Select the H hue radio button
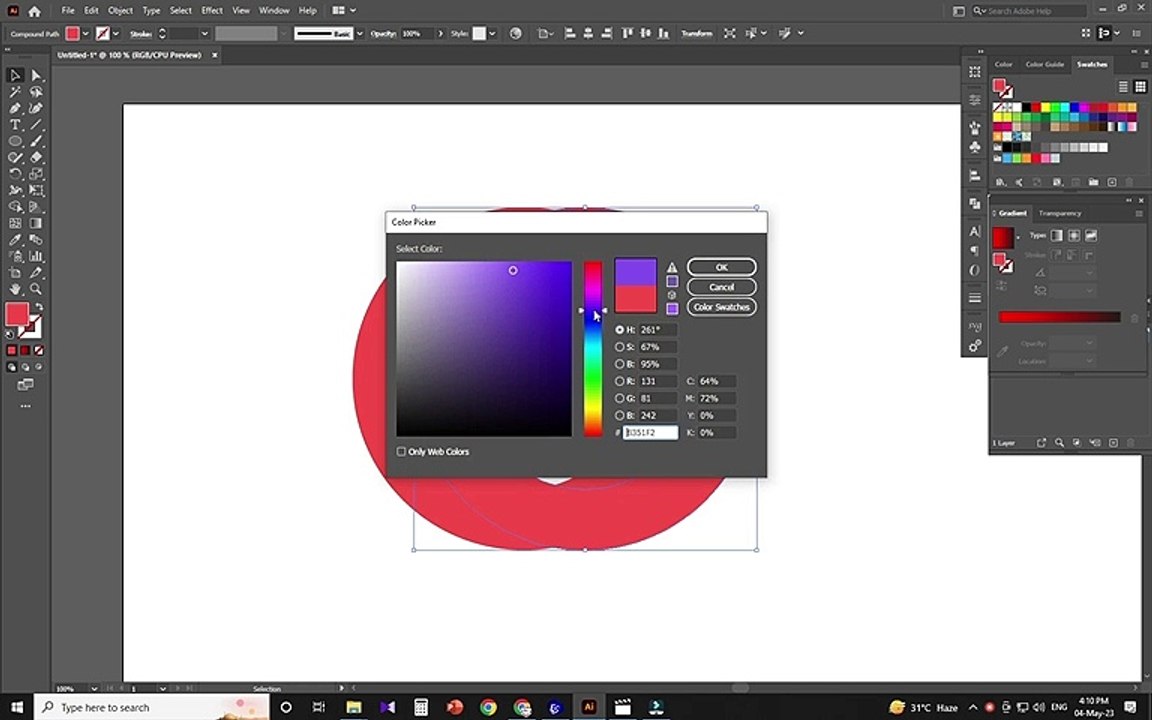 point(619,330)
